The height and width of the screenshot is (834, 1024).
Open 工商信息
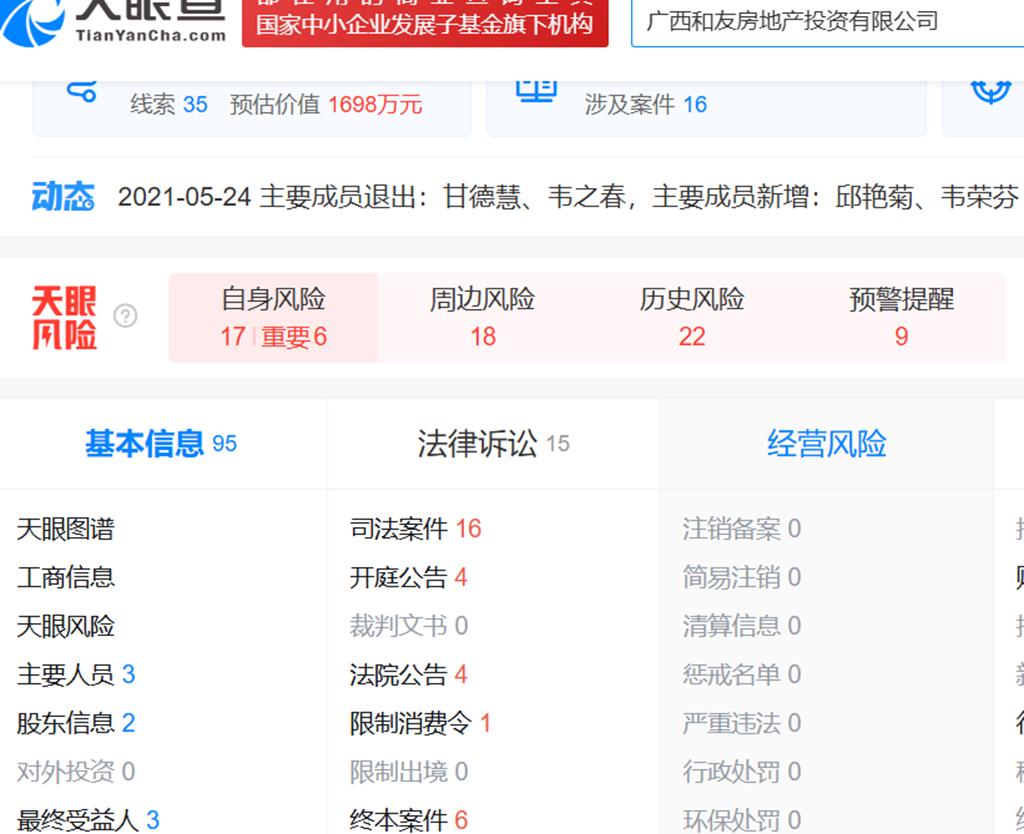[65, 577]
